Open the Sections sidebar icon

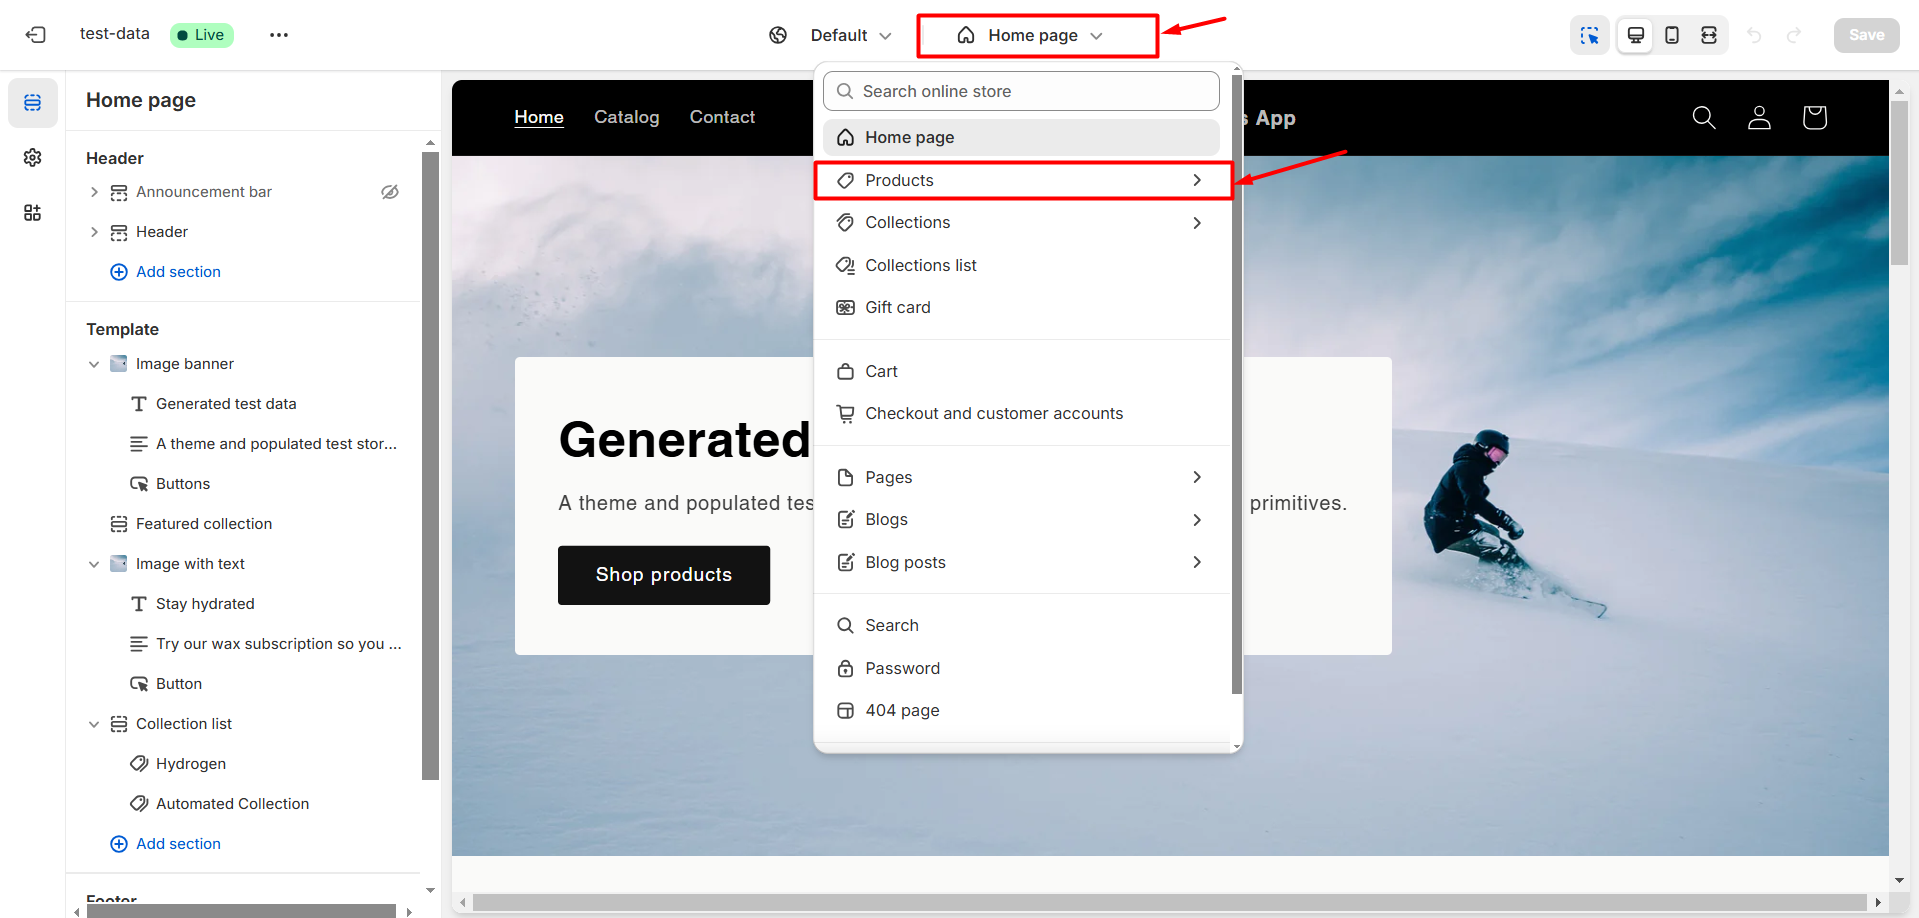click(33, 103)
